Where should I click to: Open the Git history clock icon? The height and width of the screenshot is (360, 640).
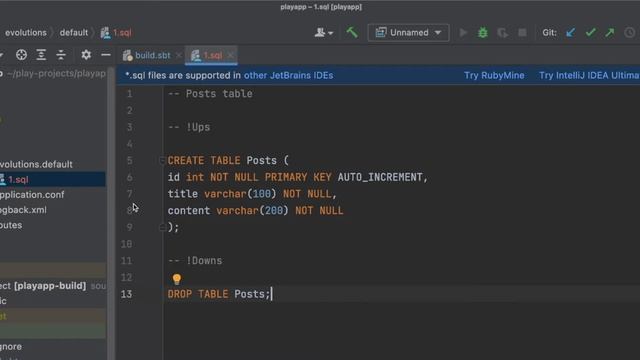pos(629,33)
